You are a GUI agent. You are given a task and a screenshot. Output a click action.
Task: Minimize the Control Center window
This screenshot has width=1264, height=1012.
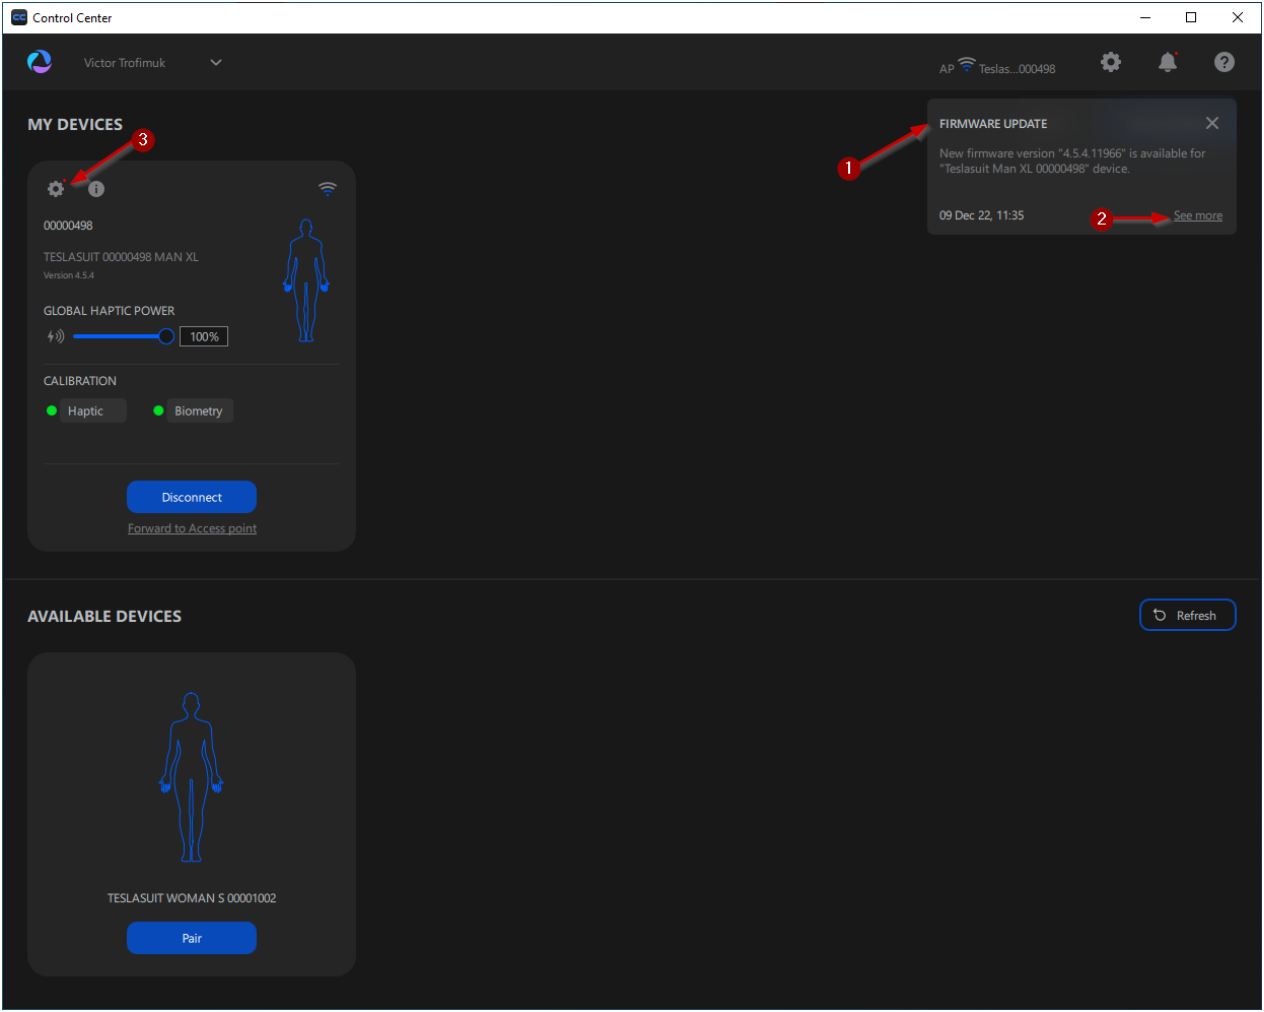coord(1145,18)
